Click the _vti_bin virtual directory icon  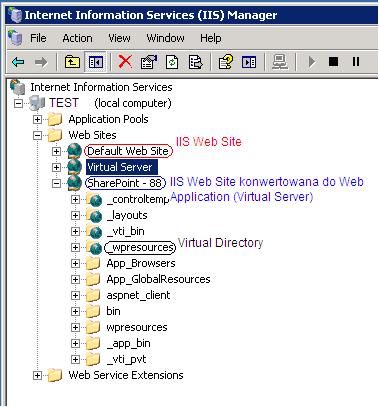[x=94, y=231]
